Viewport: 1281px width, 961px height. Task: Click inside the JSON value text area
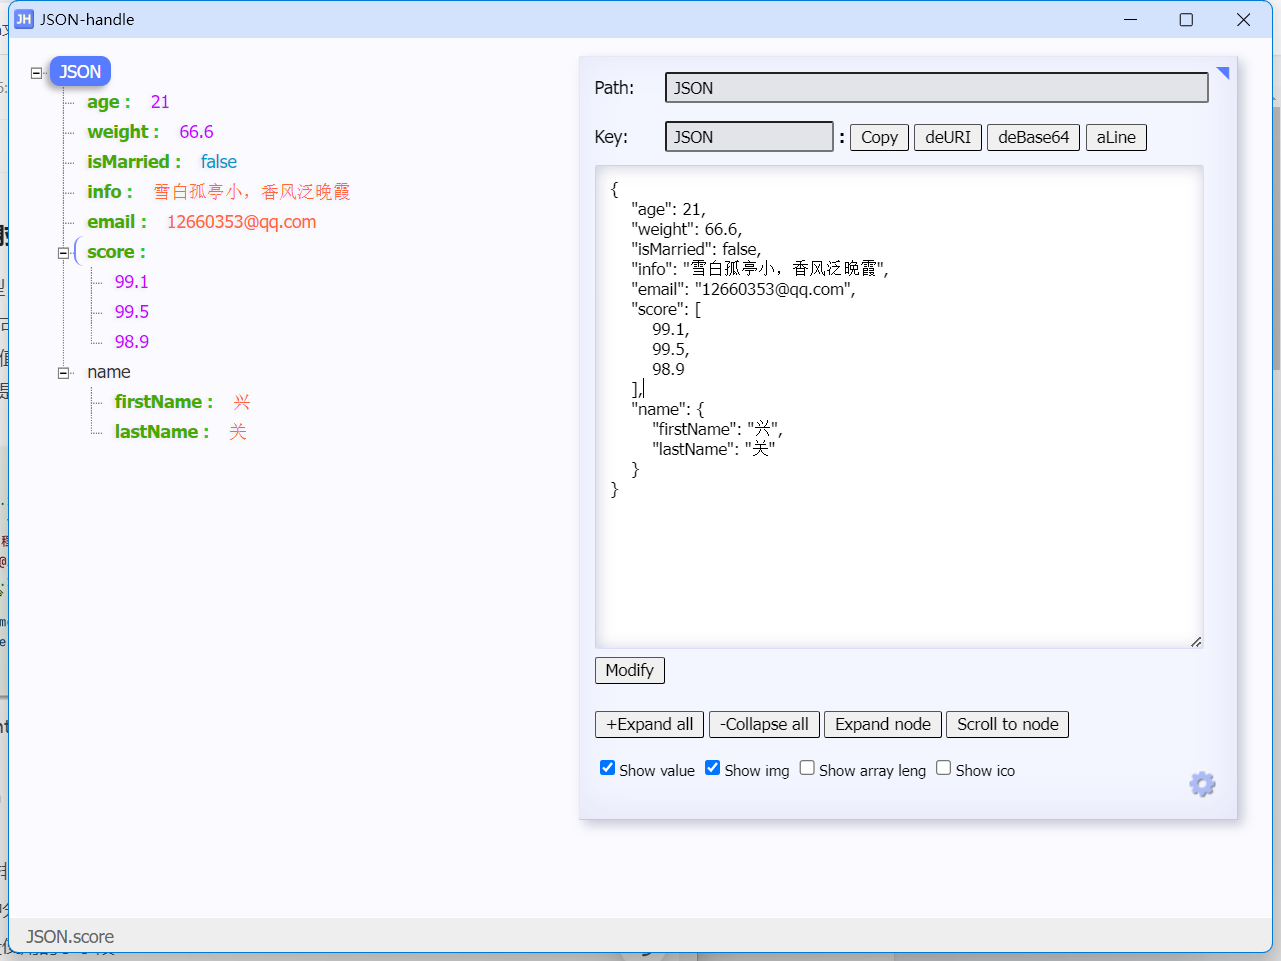coord(899,407)
